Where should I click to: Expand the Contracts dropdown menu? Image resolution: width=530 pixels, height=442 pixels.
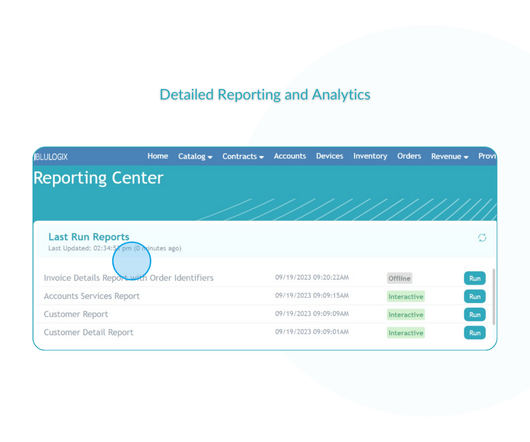point(243,156)
